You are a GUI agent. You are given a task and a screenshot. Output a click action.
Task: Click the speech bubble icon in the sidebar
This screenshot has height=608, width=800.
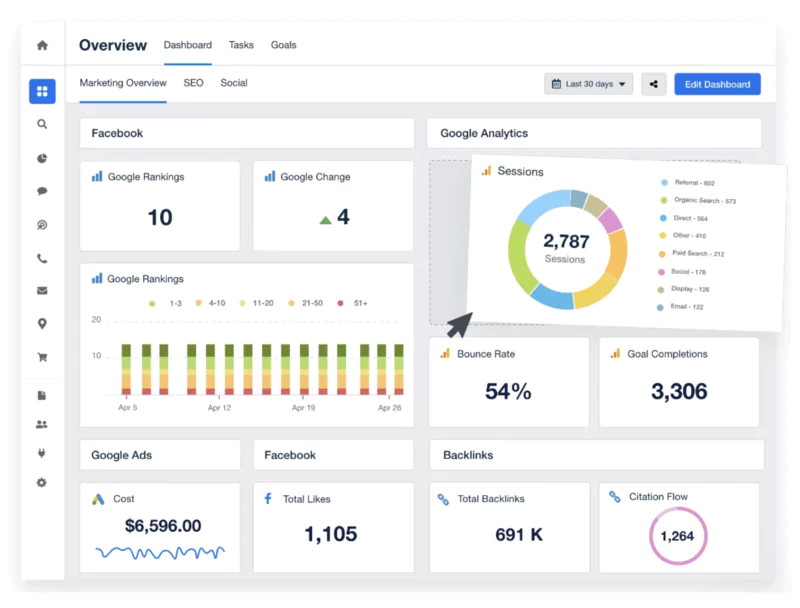pos(42,191)
